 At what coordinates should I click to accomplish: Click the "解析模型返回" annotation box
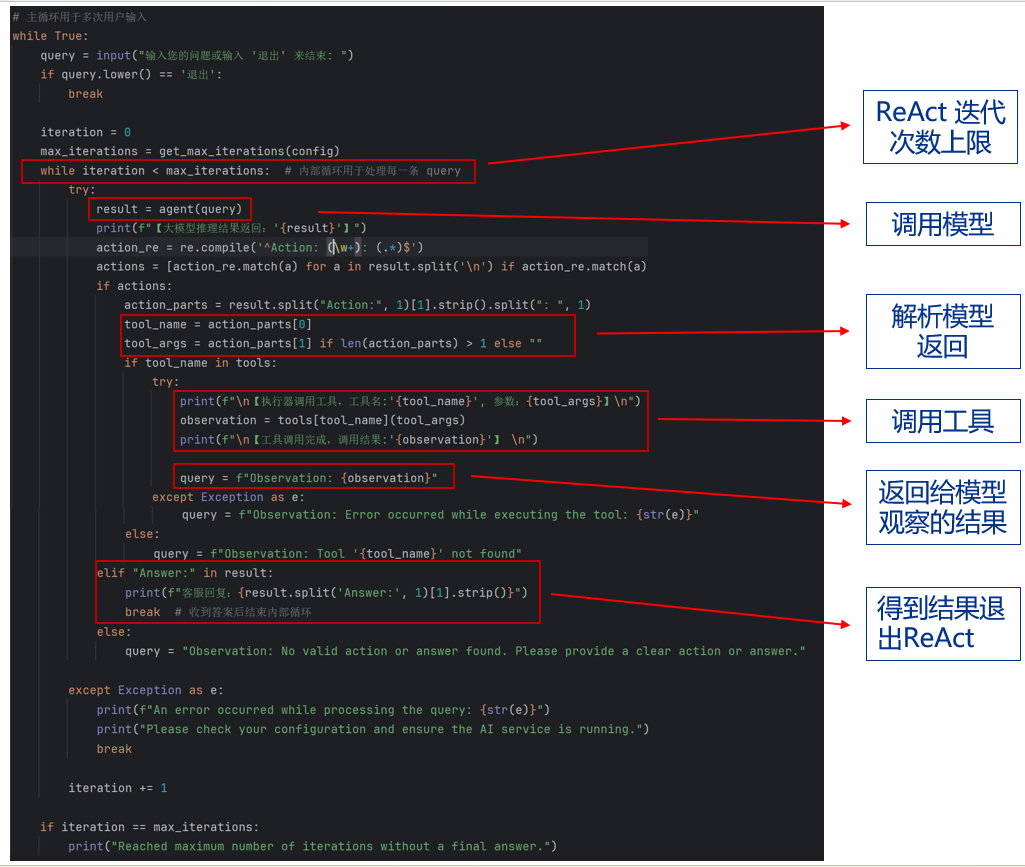pyautogui.click(x=941, y=331)
